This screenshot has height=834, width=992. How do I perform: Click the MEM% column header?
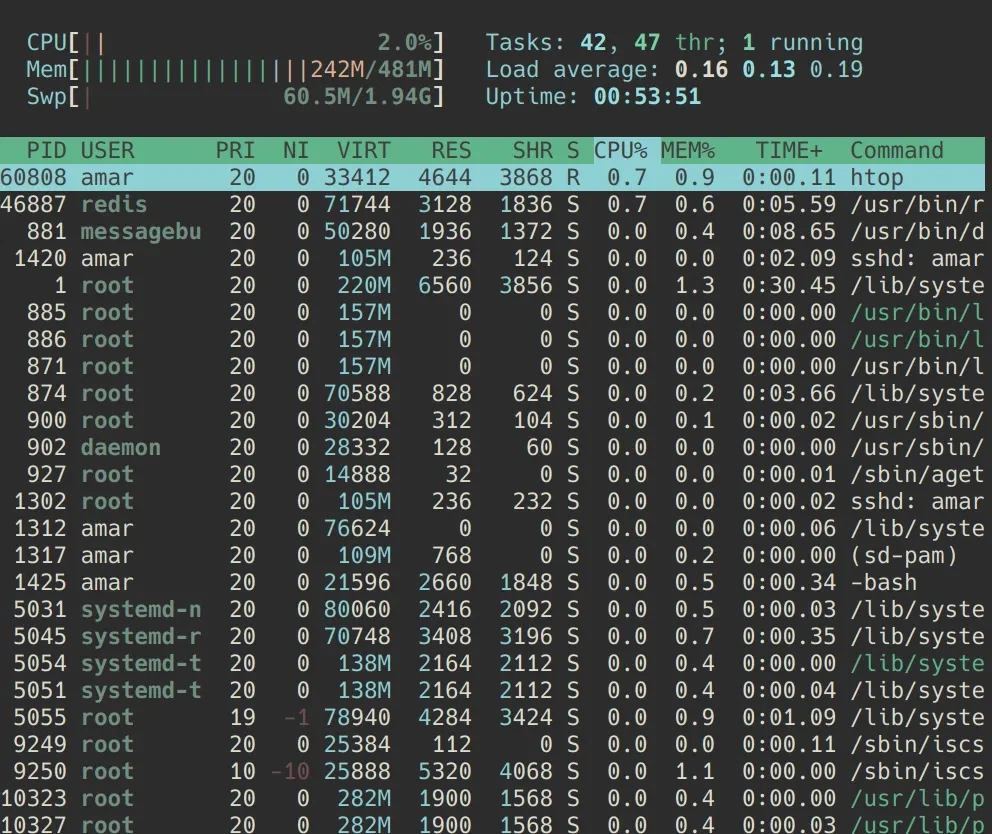point(688,151)
